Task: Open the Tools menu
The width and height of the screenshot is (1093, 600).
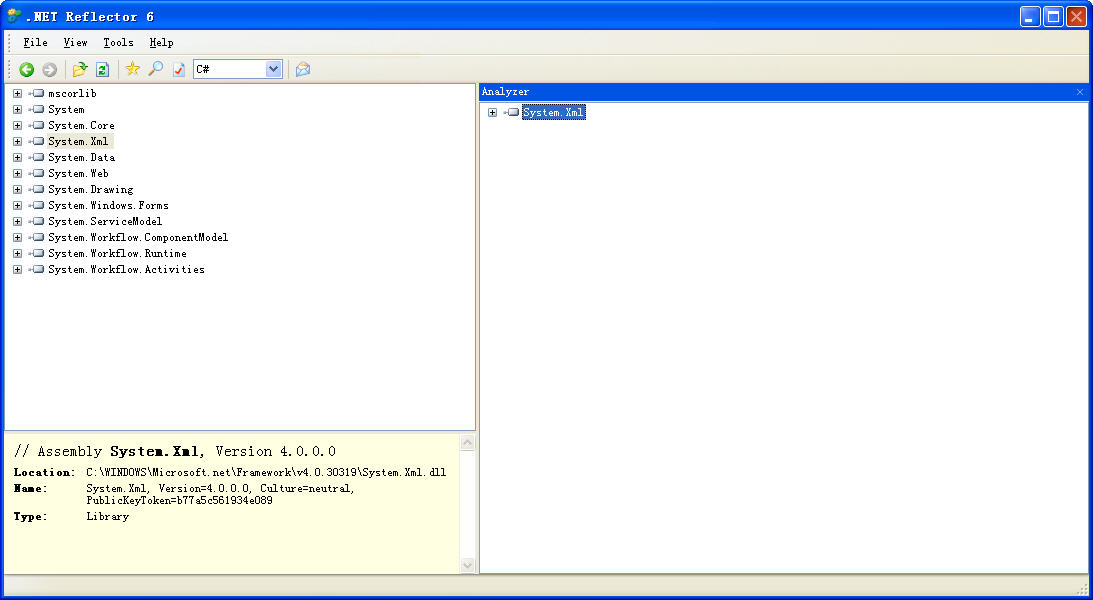Action: (118, 43)
